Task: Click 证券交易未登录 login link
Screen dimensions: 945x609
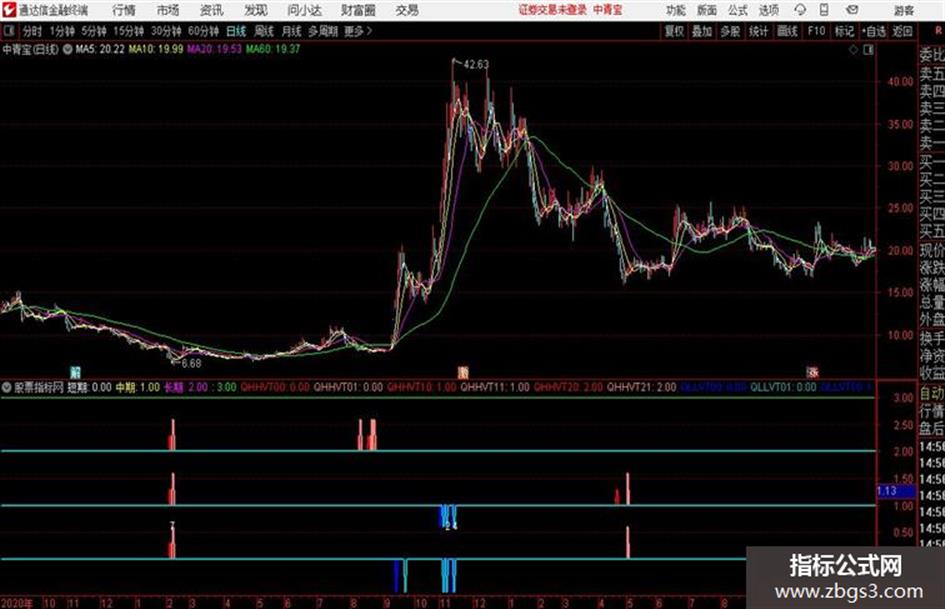Action: click(x=552, y=10)
